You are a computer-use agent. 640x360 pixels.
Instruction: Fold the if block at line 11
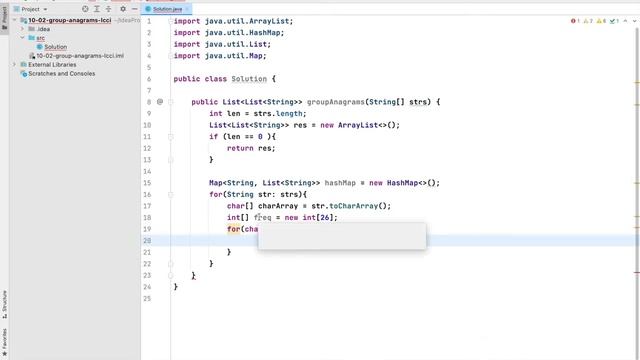pos(171,137)
